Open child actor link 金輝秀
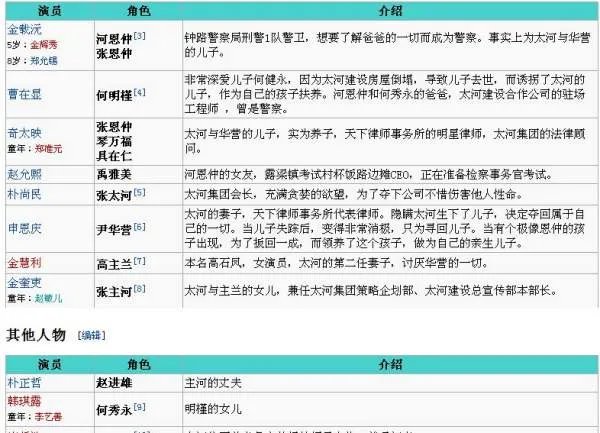This screenshot has height=433, width=600. (44, 45)
